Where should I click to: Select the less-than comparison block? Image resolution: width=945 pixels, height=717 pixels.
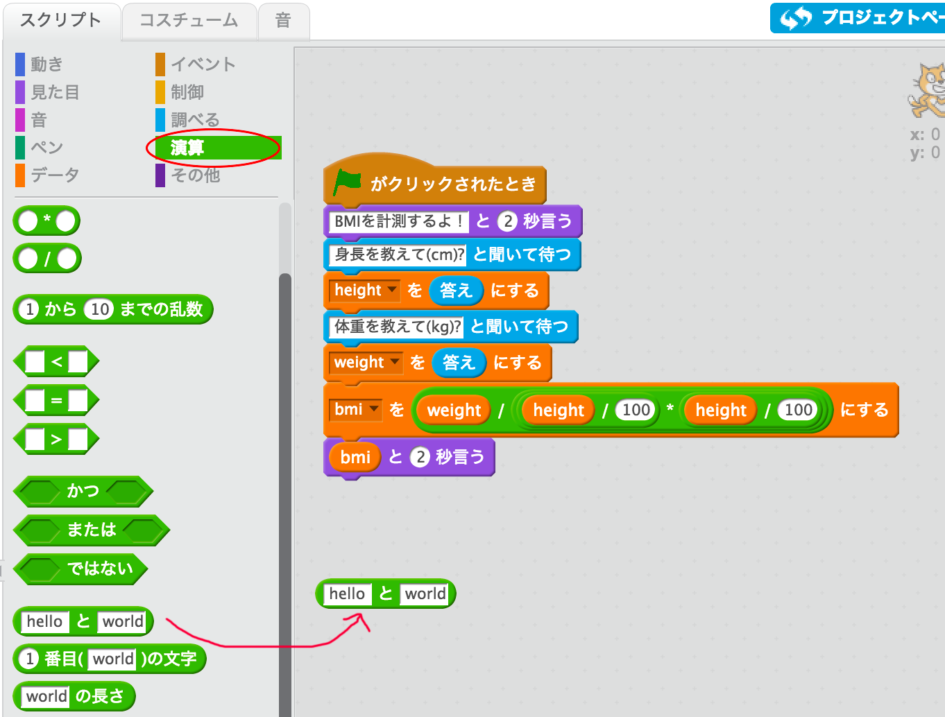click(56, 361)
